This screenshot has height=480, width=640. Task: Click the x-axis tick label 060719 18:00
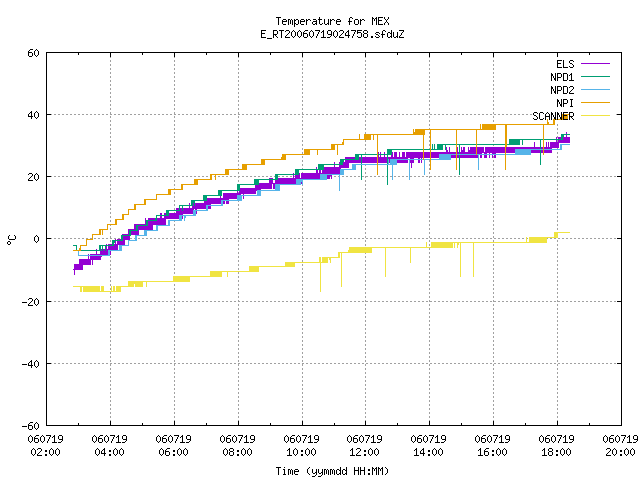coord(556,446)
